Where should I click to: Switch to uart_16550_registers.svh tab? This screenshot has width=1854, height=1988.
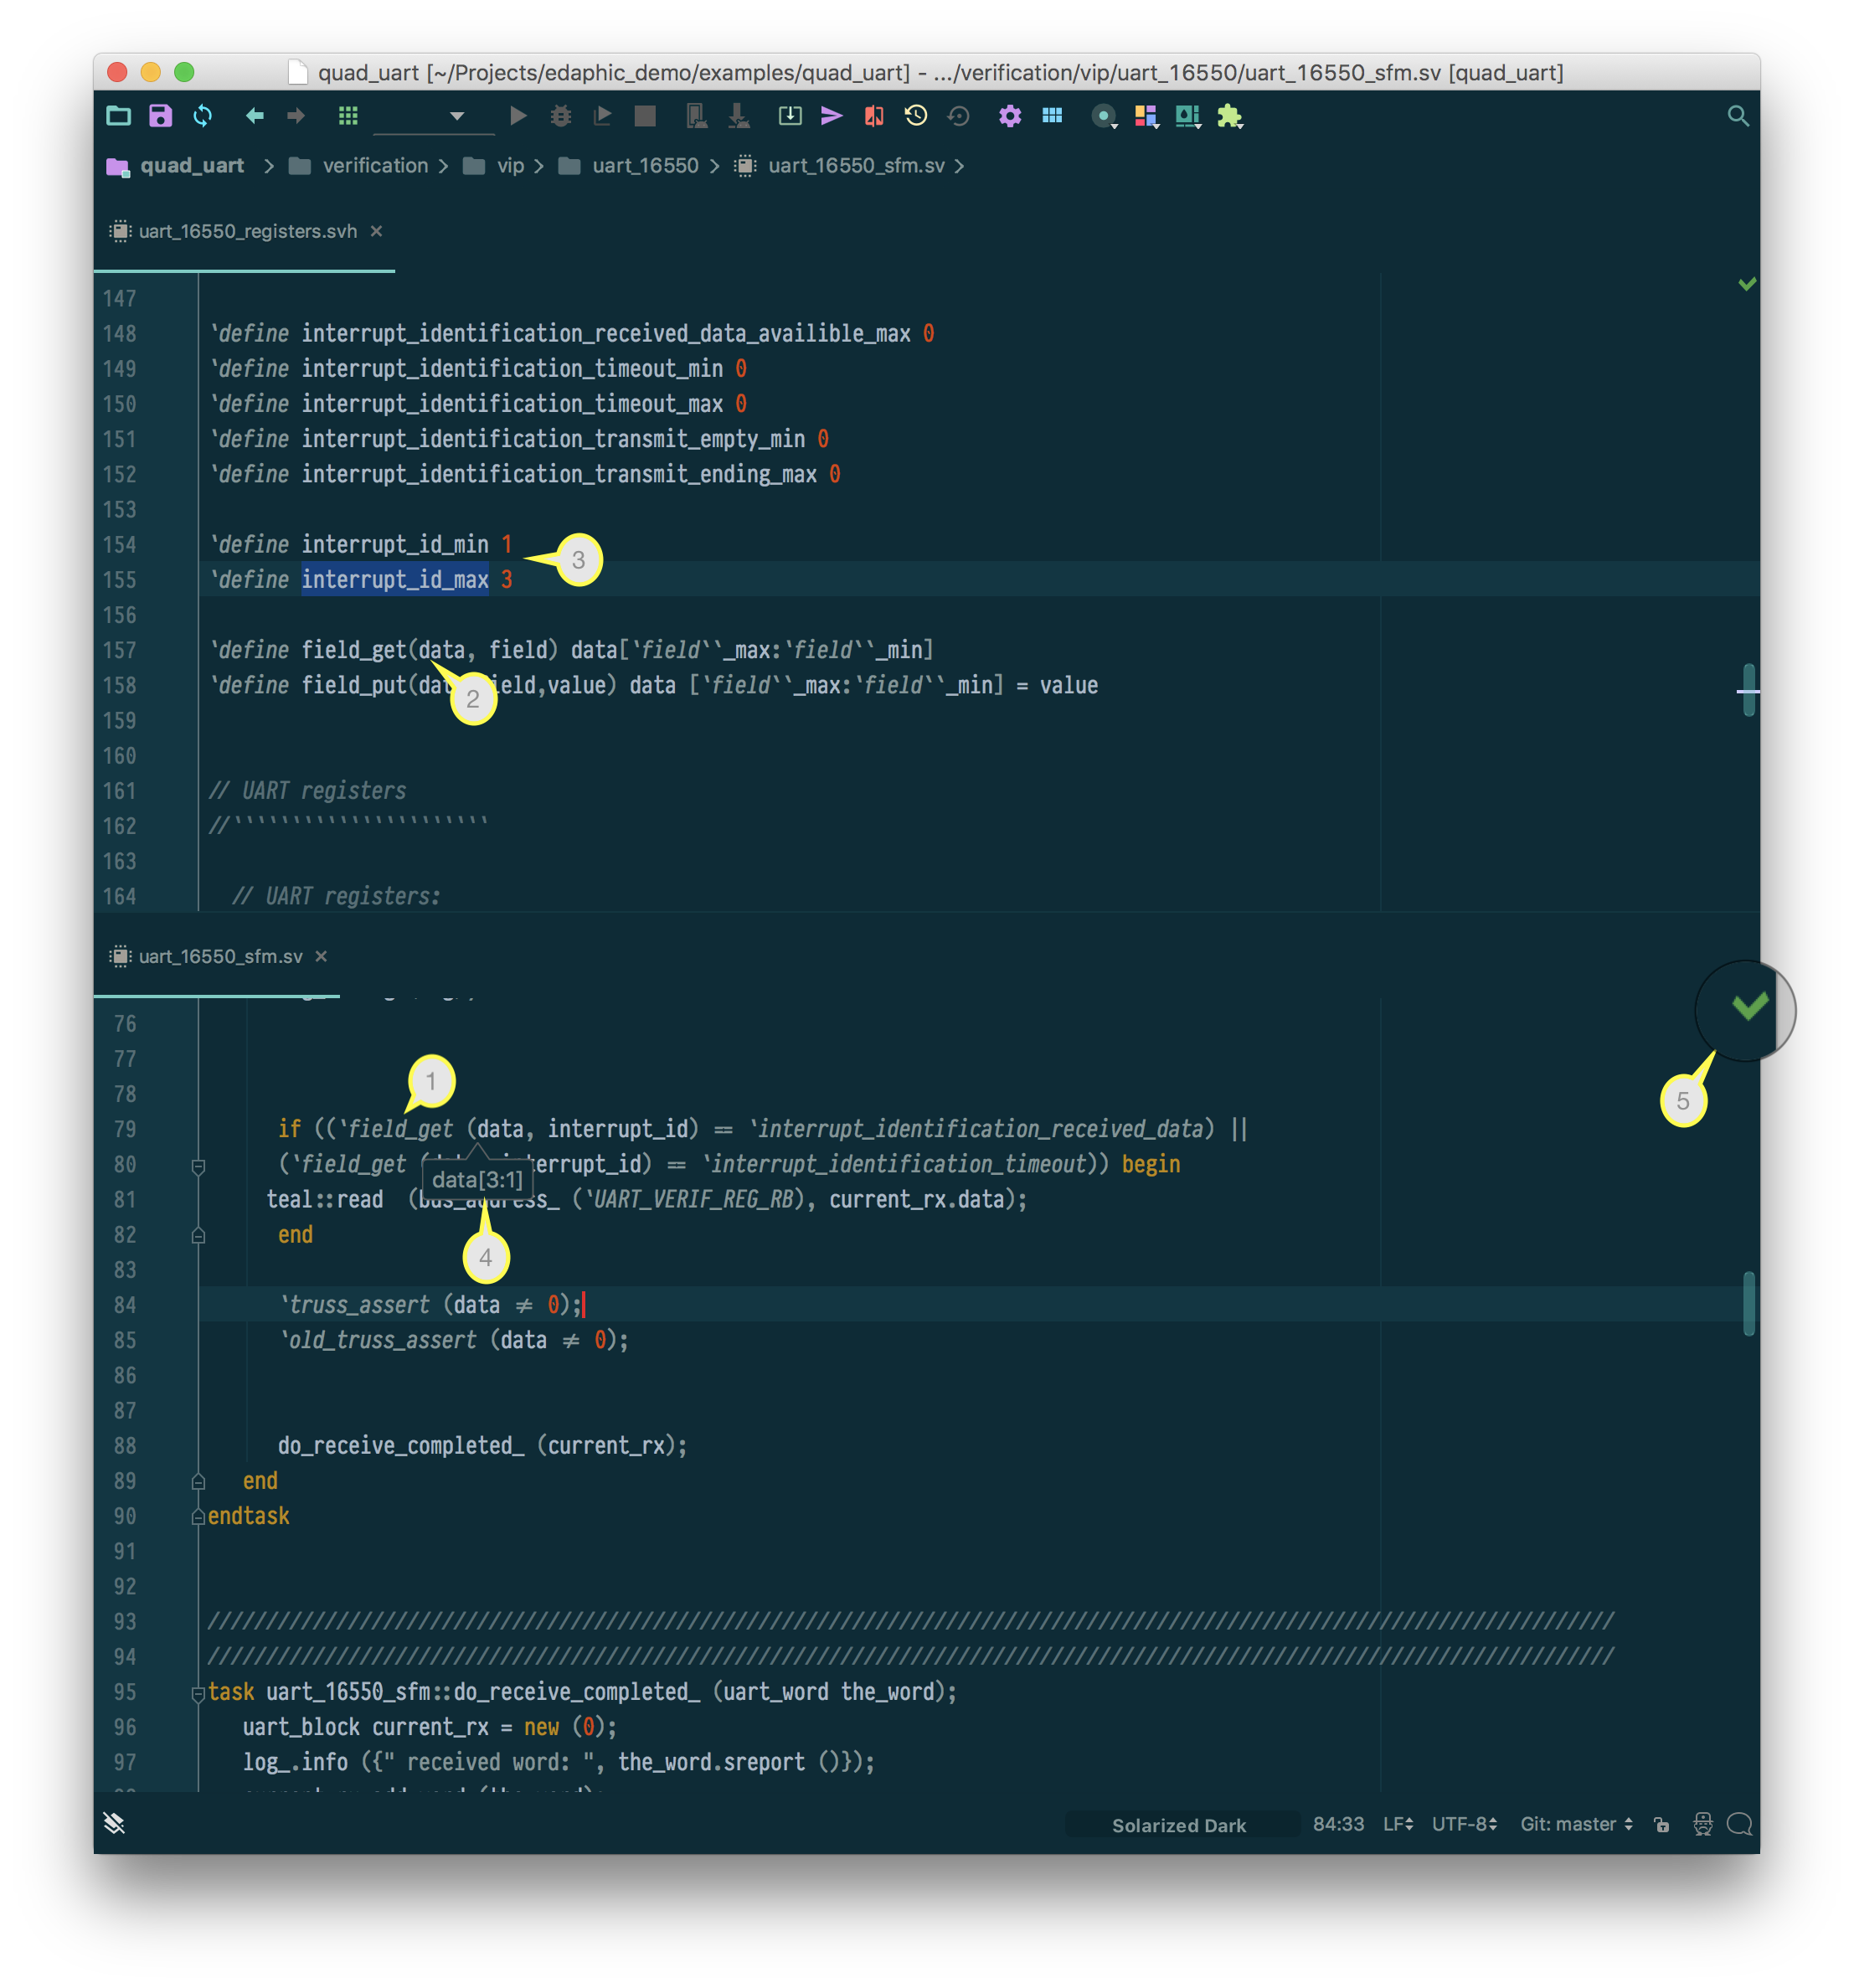(x=247, y=231)
